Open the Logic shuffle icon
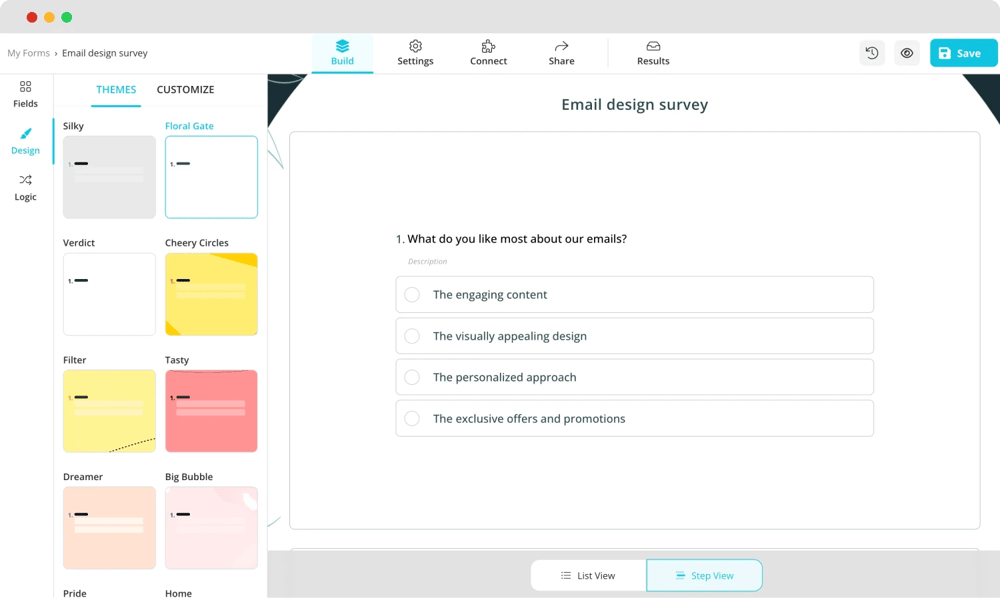 (25, 180)
